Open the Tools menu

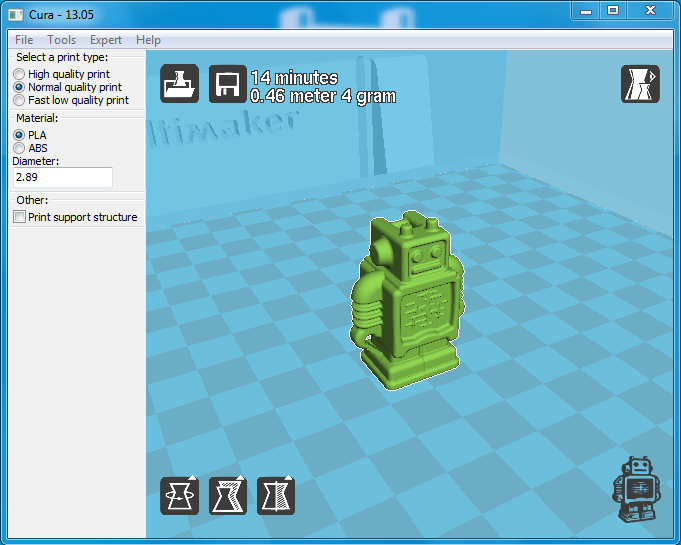pyautogui.click(x=62, y=40)
